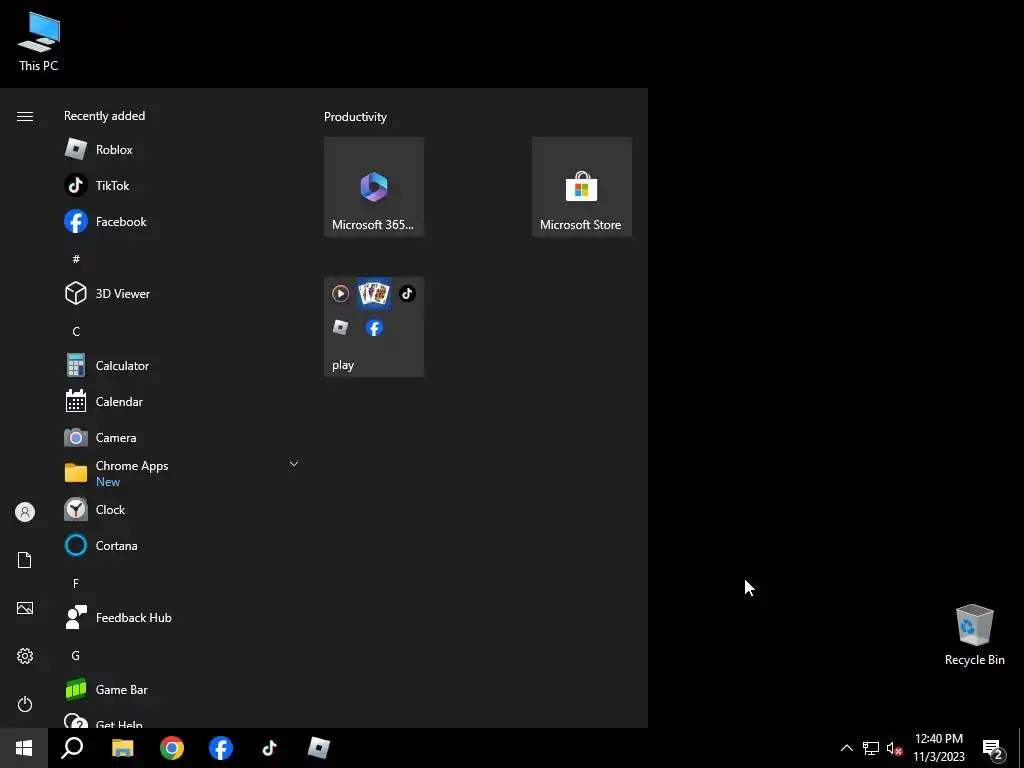The width and height of the screenshot is (1024, 768).
Task: Launch Google Chrome from taskbar
Action: click(172, 748)
